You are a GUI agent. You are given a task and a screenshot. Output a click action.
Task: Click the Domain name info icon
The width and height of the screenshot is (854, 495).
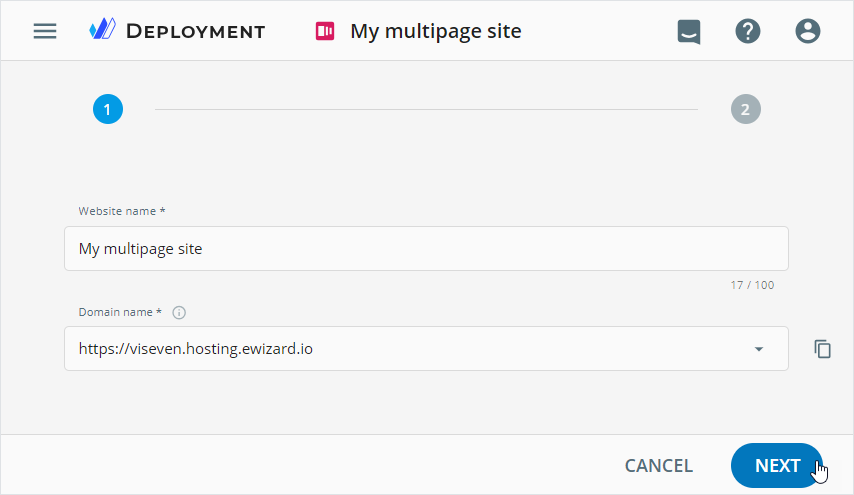[x=179, y=312]
